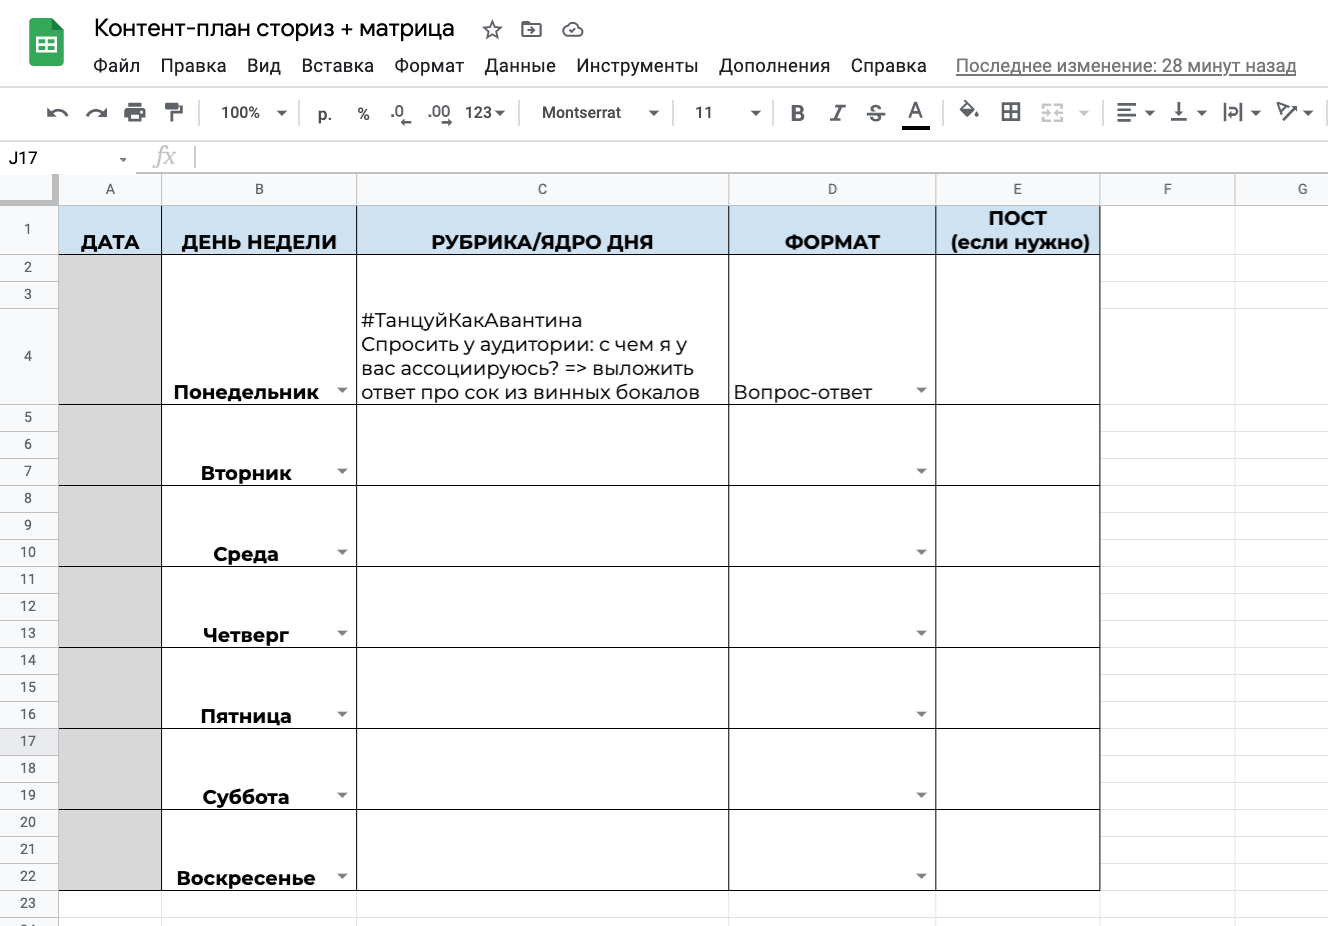The width and height of the screenshot is (1328, 926).
Task: Format as percent
Action: [363, 114]
